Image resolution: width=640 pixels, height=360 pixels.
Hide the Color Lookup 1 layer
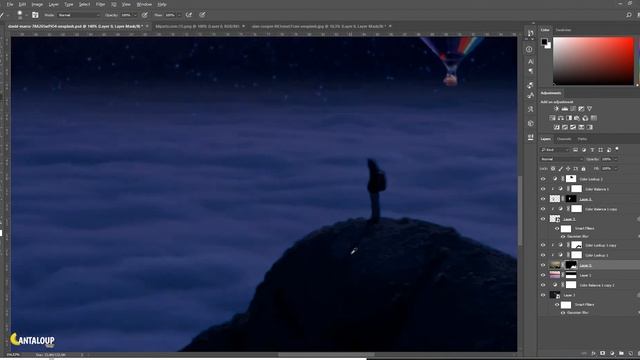(543, 255)
